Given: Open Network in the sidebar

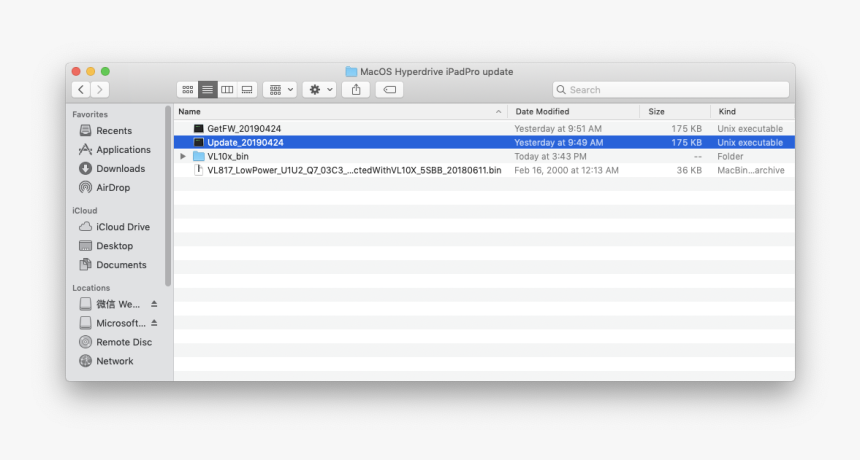Looking at the screenshot, I should click(x=106, y=361).
